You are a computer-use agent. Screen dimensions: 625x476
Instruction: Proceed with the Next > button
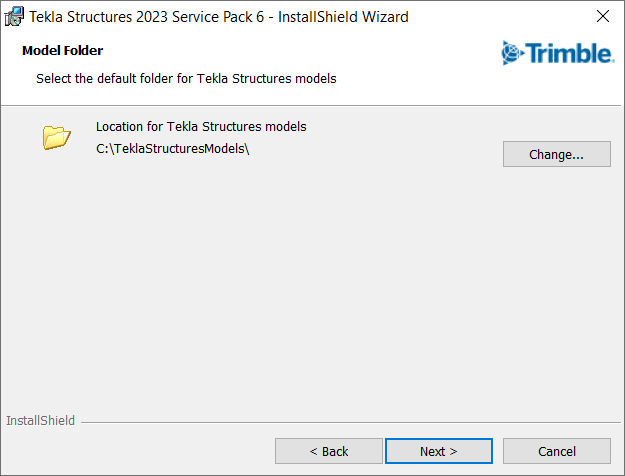439,451
